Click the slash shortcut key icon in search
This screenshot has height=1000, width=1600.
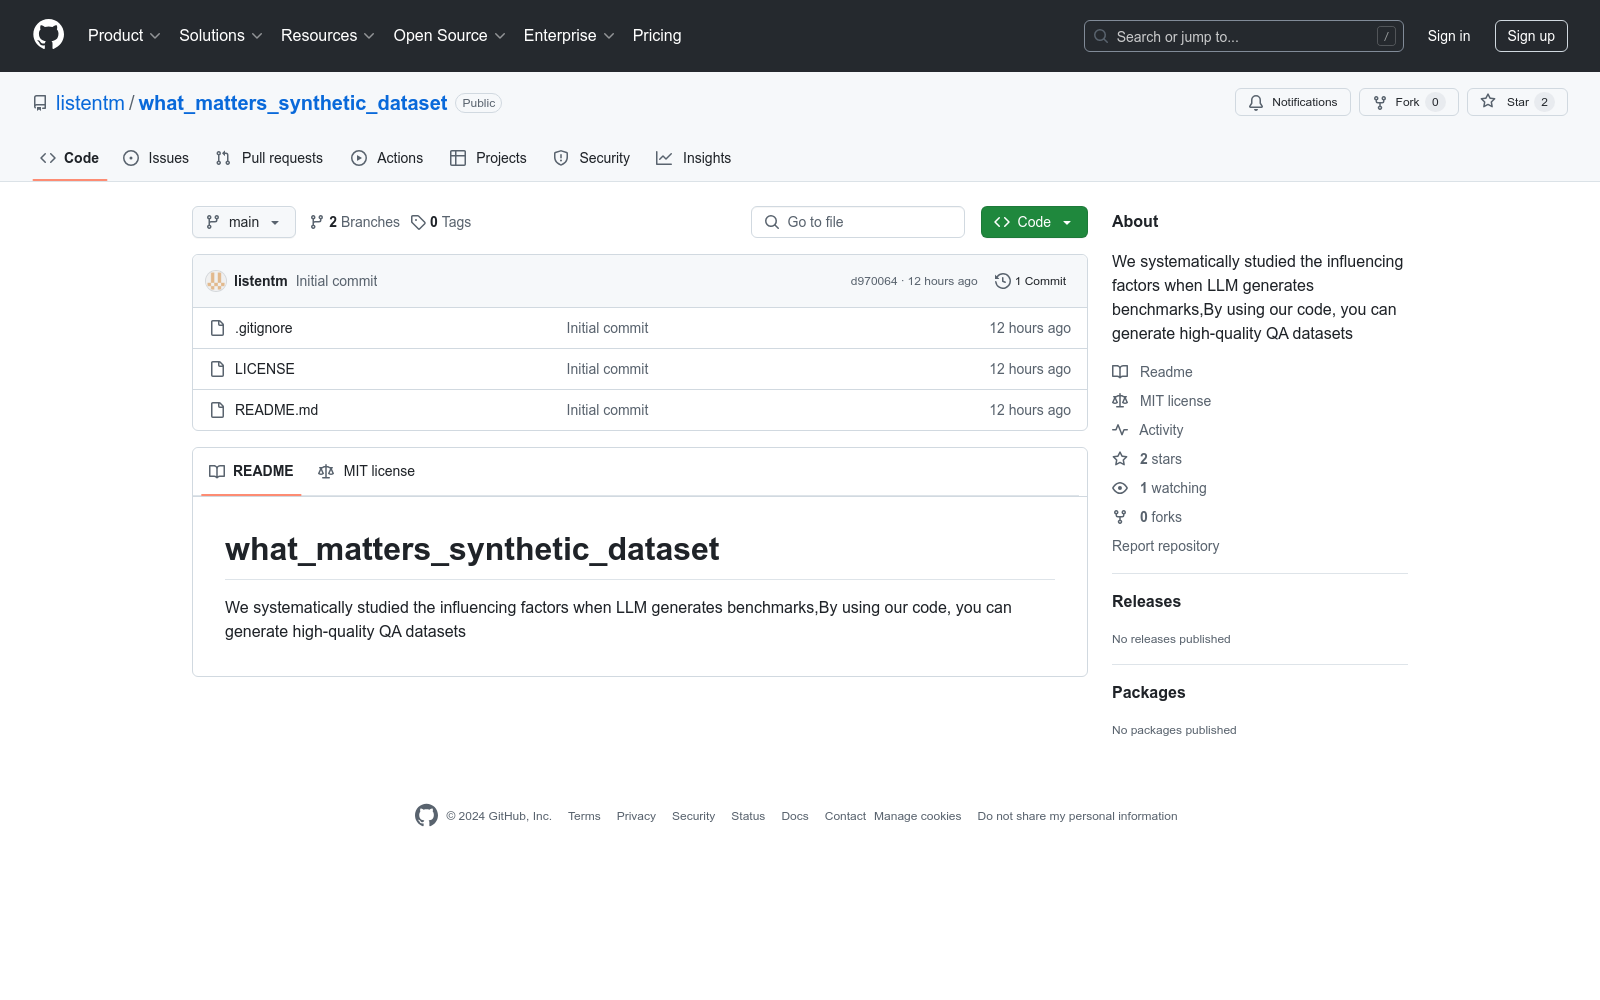click(x=1386, y=36)
